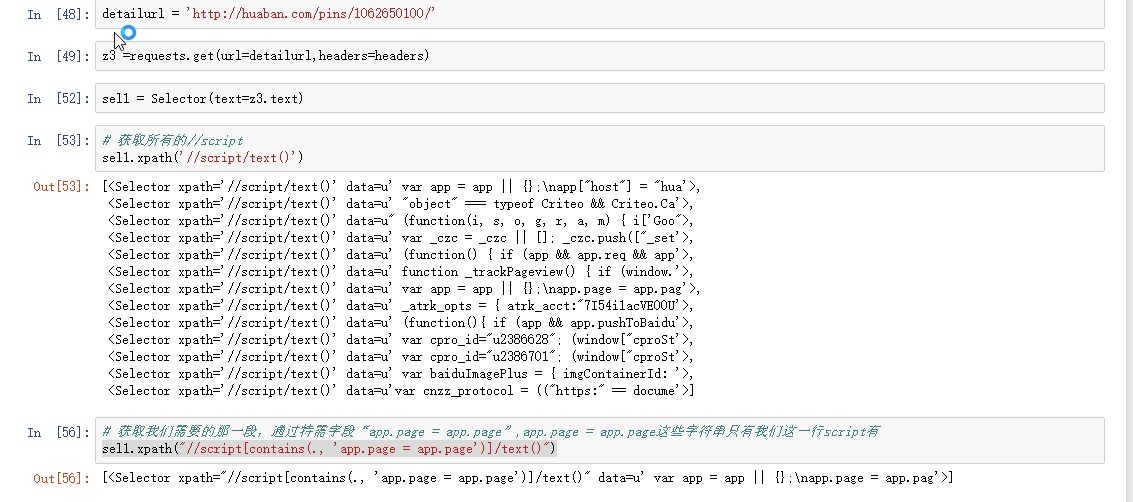Image resolution: width=1133 pixels, height=502 pixels.
Task: Click the output line containing _trackPageview
Action: pos(400,272)
